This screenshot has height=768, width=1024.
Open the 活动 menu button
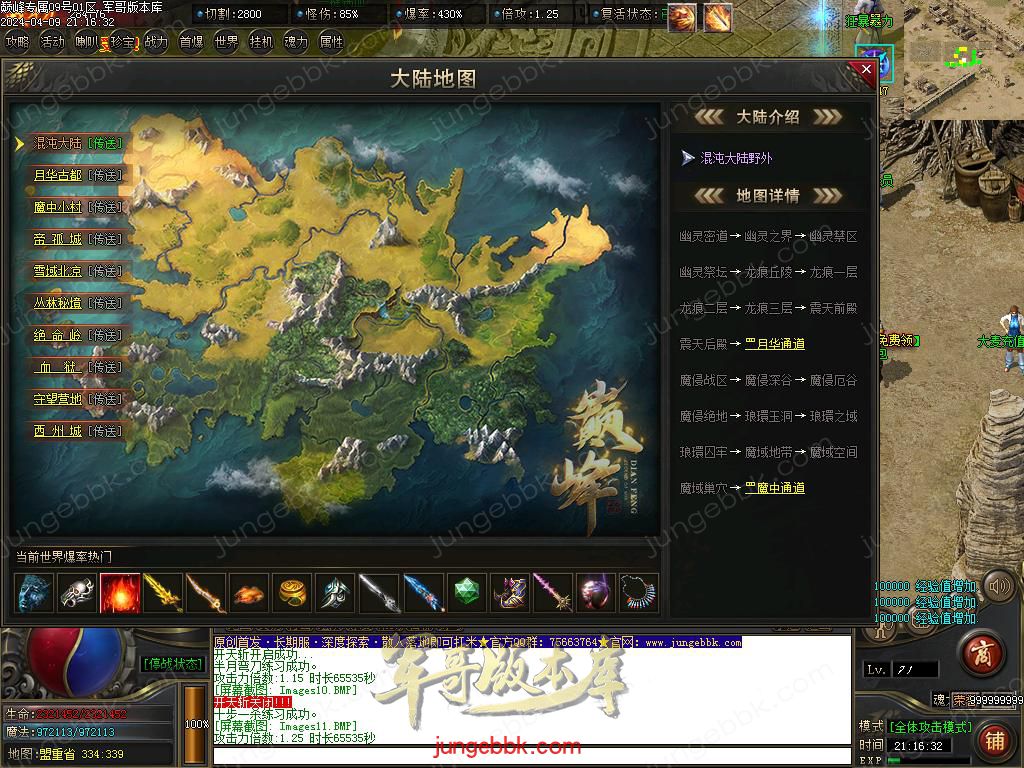tap(52, 42)
